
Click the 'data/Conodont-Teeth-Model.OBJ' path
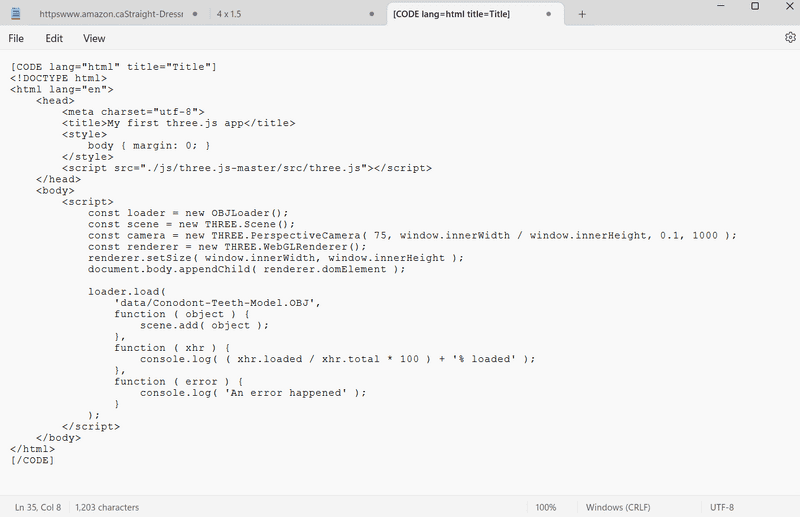click(x=217, y=303)
